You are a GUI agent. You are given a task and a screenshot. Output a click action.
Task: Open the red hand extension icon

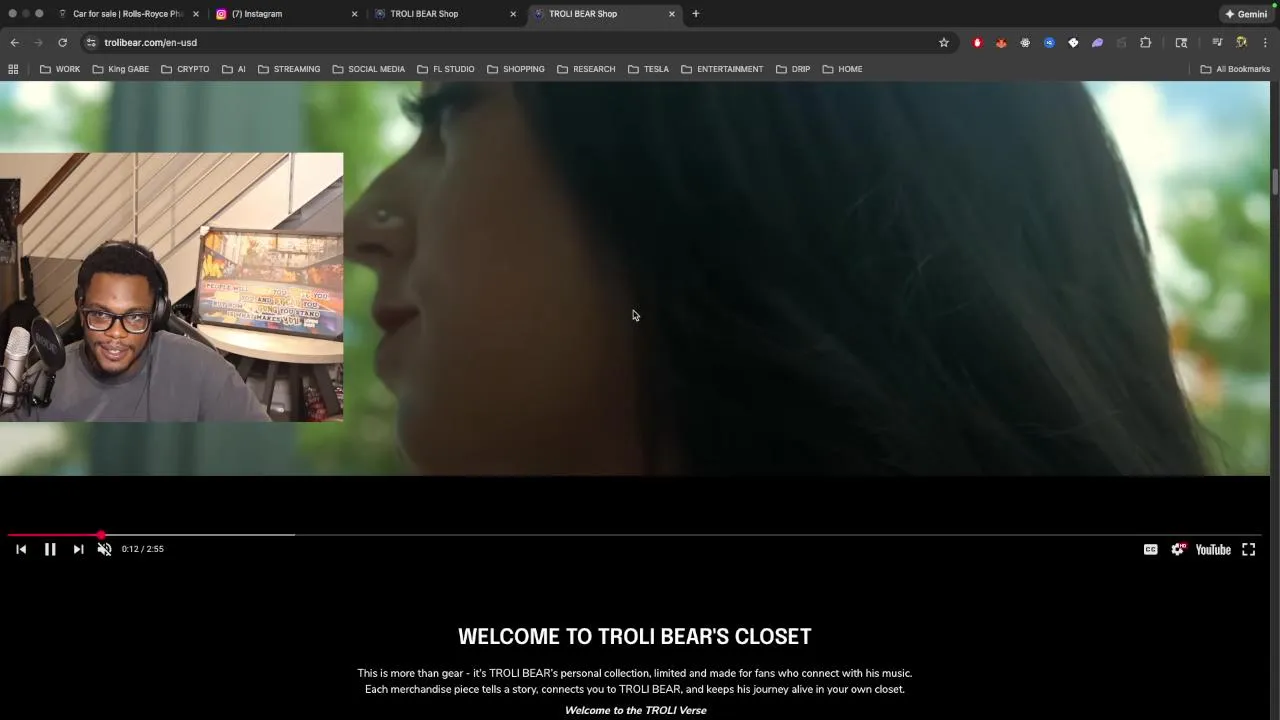977,42
